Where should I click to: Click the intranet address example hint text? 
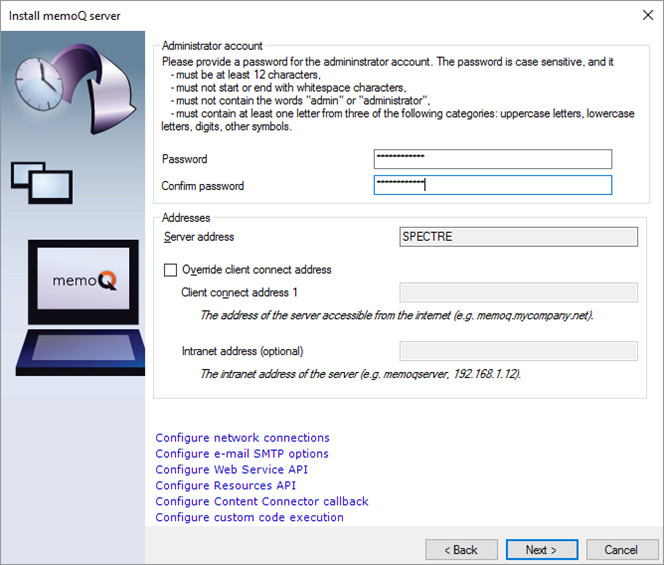[360, 374]
